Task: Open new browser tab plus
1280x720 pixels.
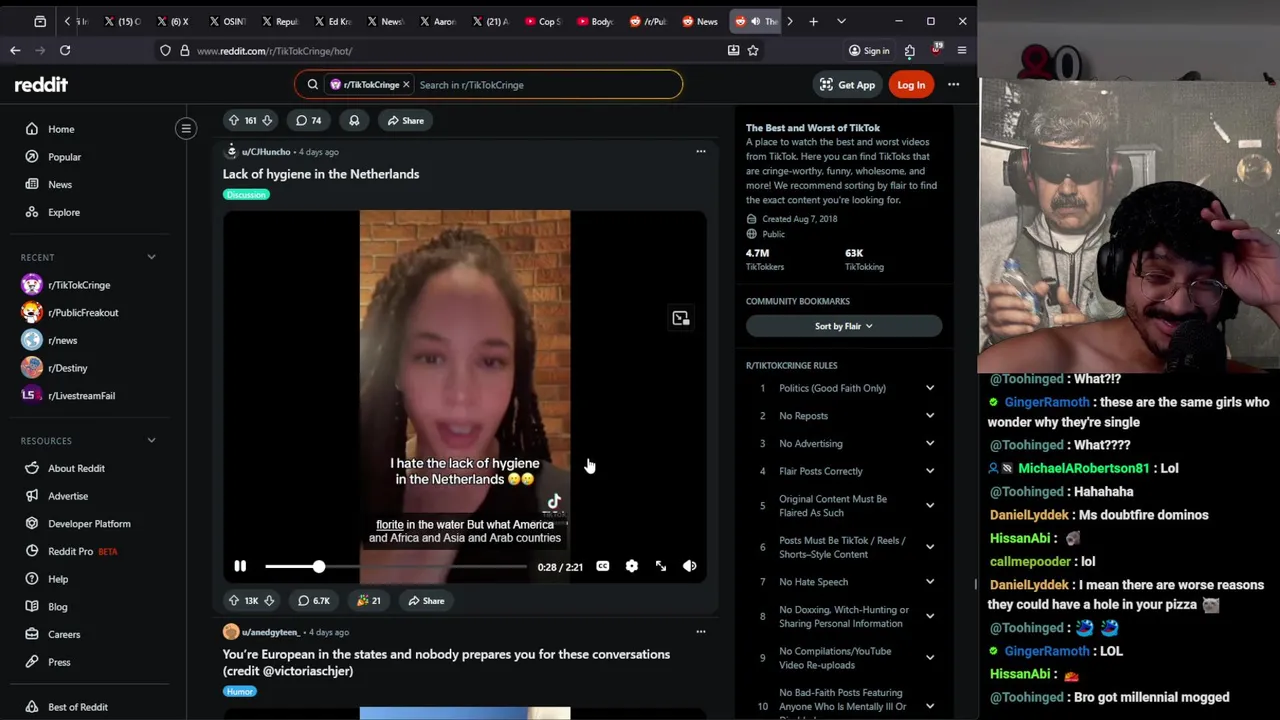Action: tap(813, 21)
